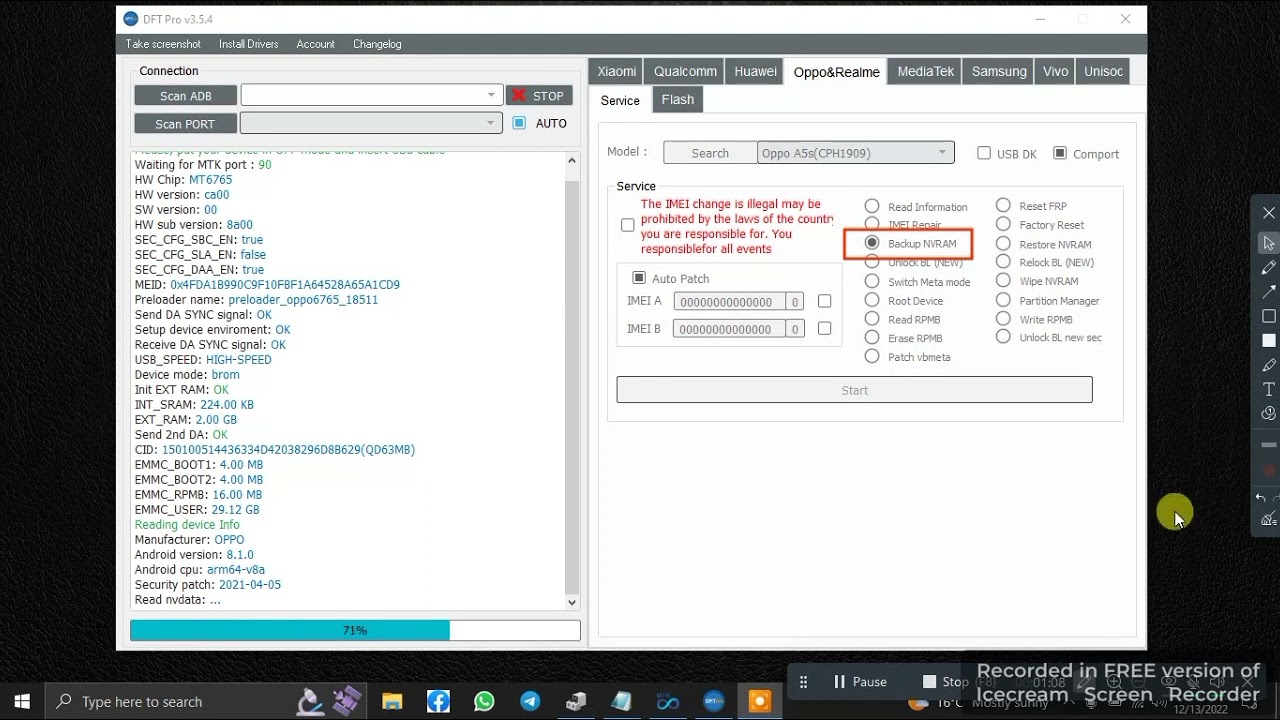Click the Start button

point(855,390)
